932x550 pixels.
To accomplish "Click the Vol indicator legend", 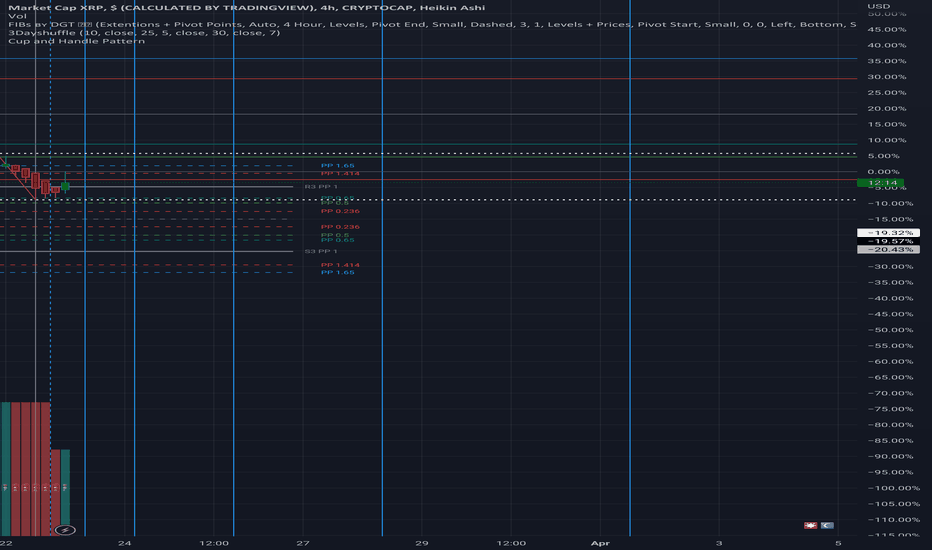I will tap(17, 16).
